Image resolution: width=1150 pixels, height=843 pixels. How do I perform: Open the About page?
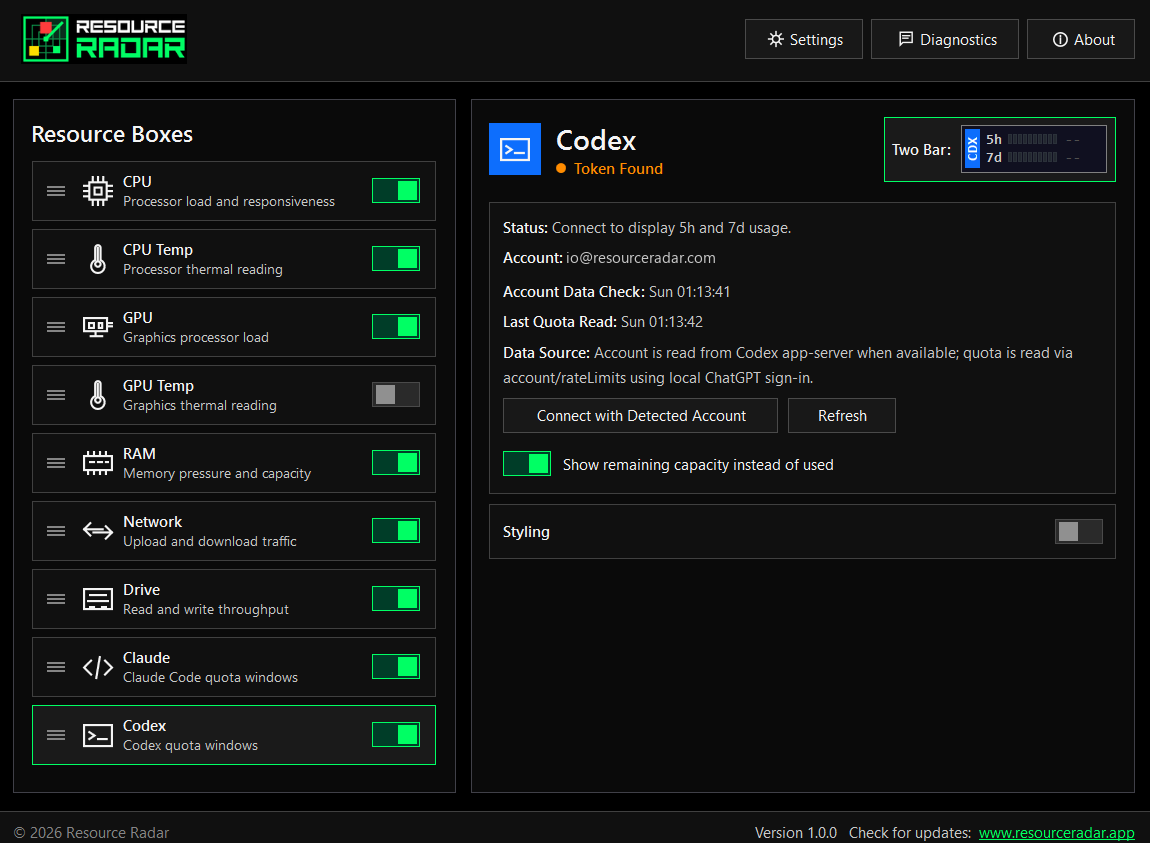pos(1081,40)
